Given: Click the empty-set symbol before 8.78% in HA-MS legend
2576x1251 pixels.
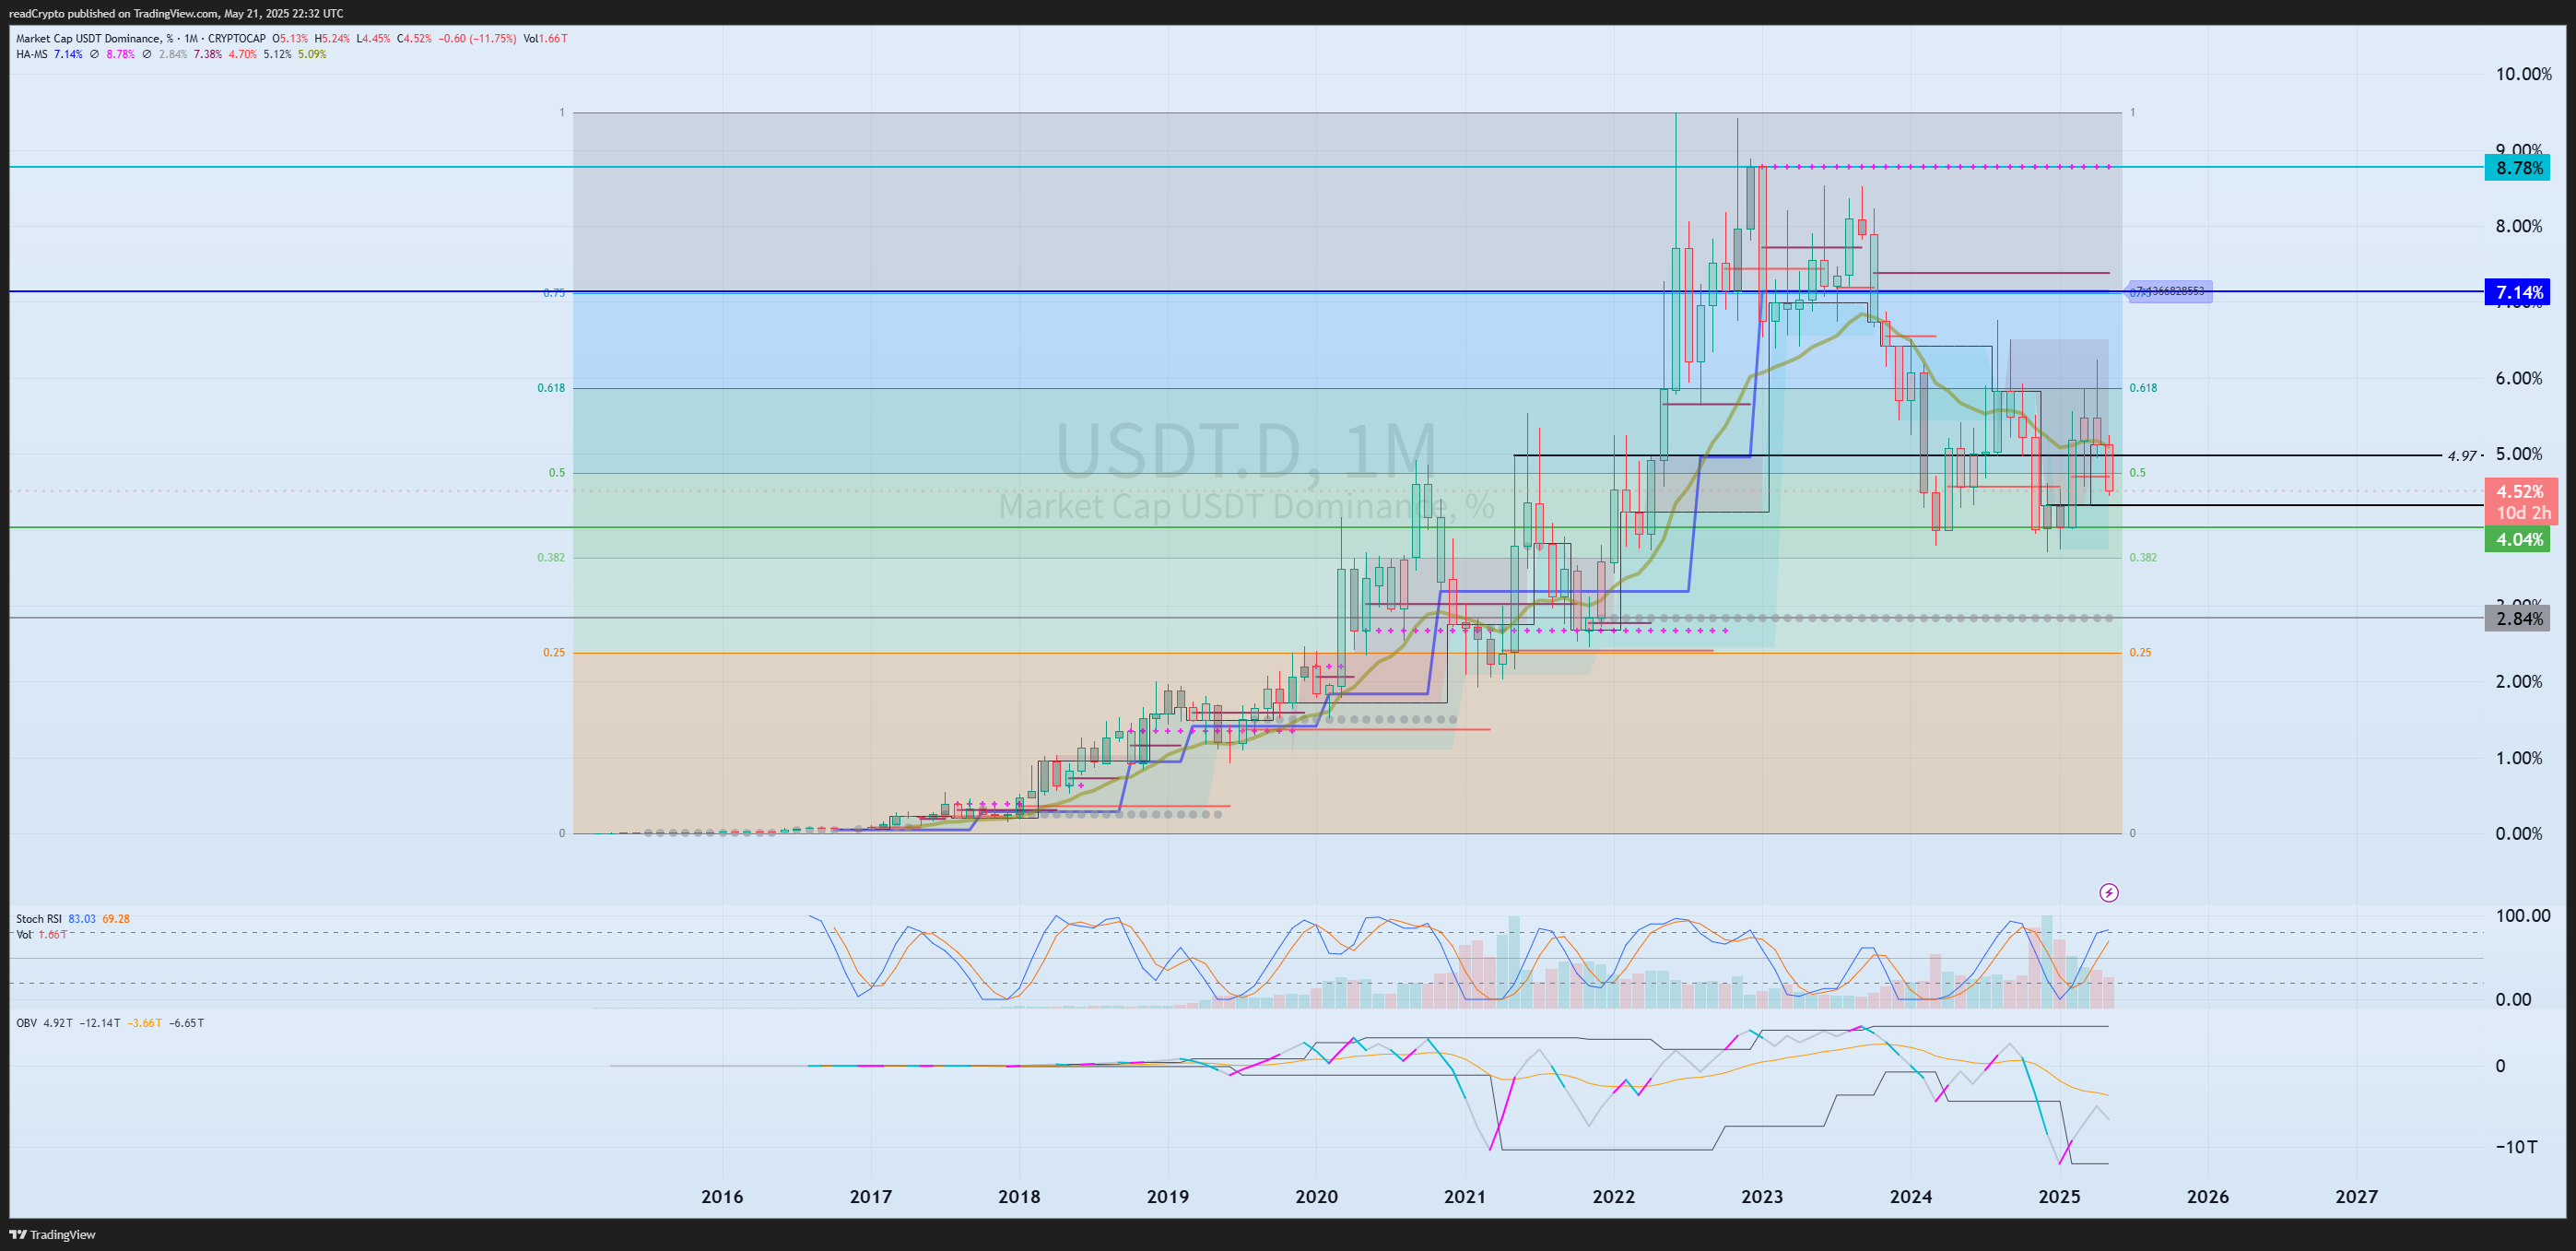Looking at the screenshot, I should click(x=94, y=54).
